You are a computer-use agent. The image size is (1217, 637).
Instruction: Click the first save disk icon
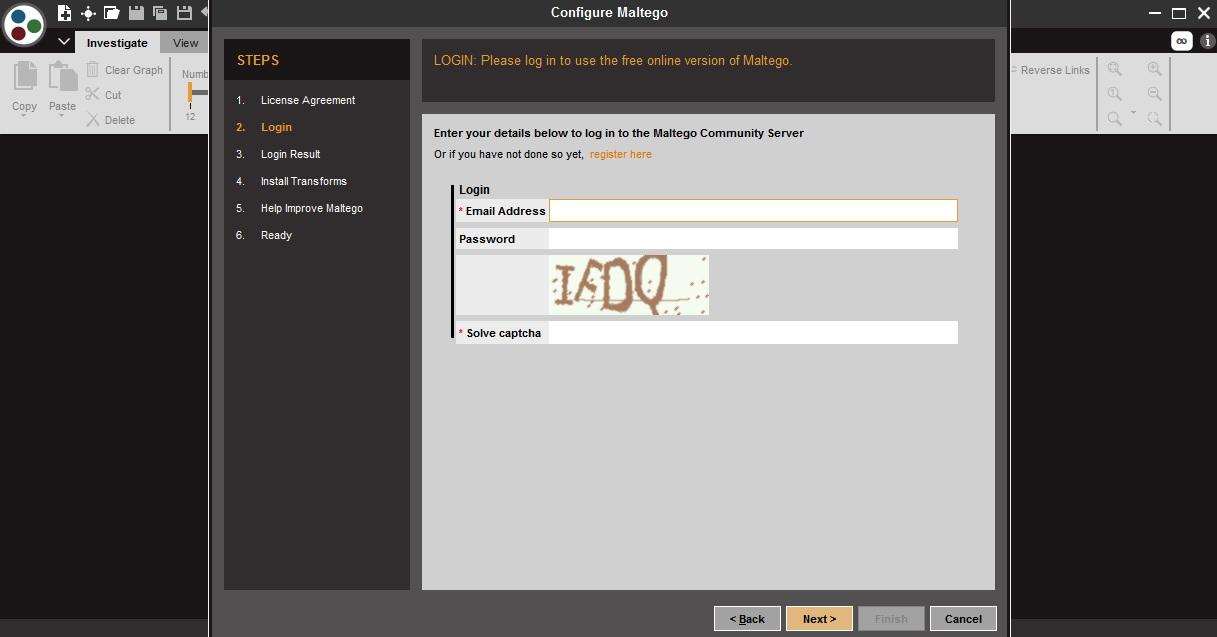tap(136, 13)
